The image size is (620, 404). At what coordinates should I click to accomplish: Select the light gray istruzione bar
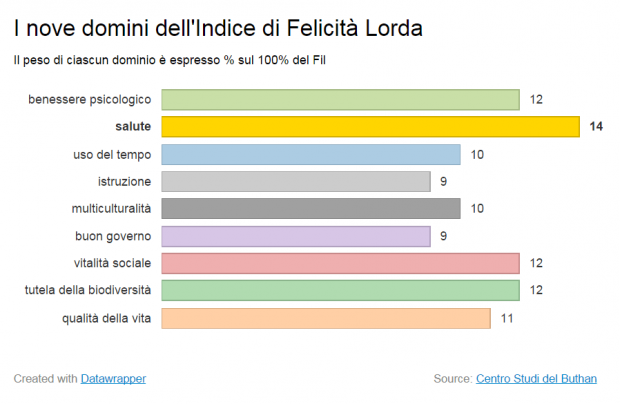(296, 181)
